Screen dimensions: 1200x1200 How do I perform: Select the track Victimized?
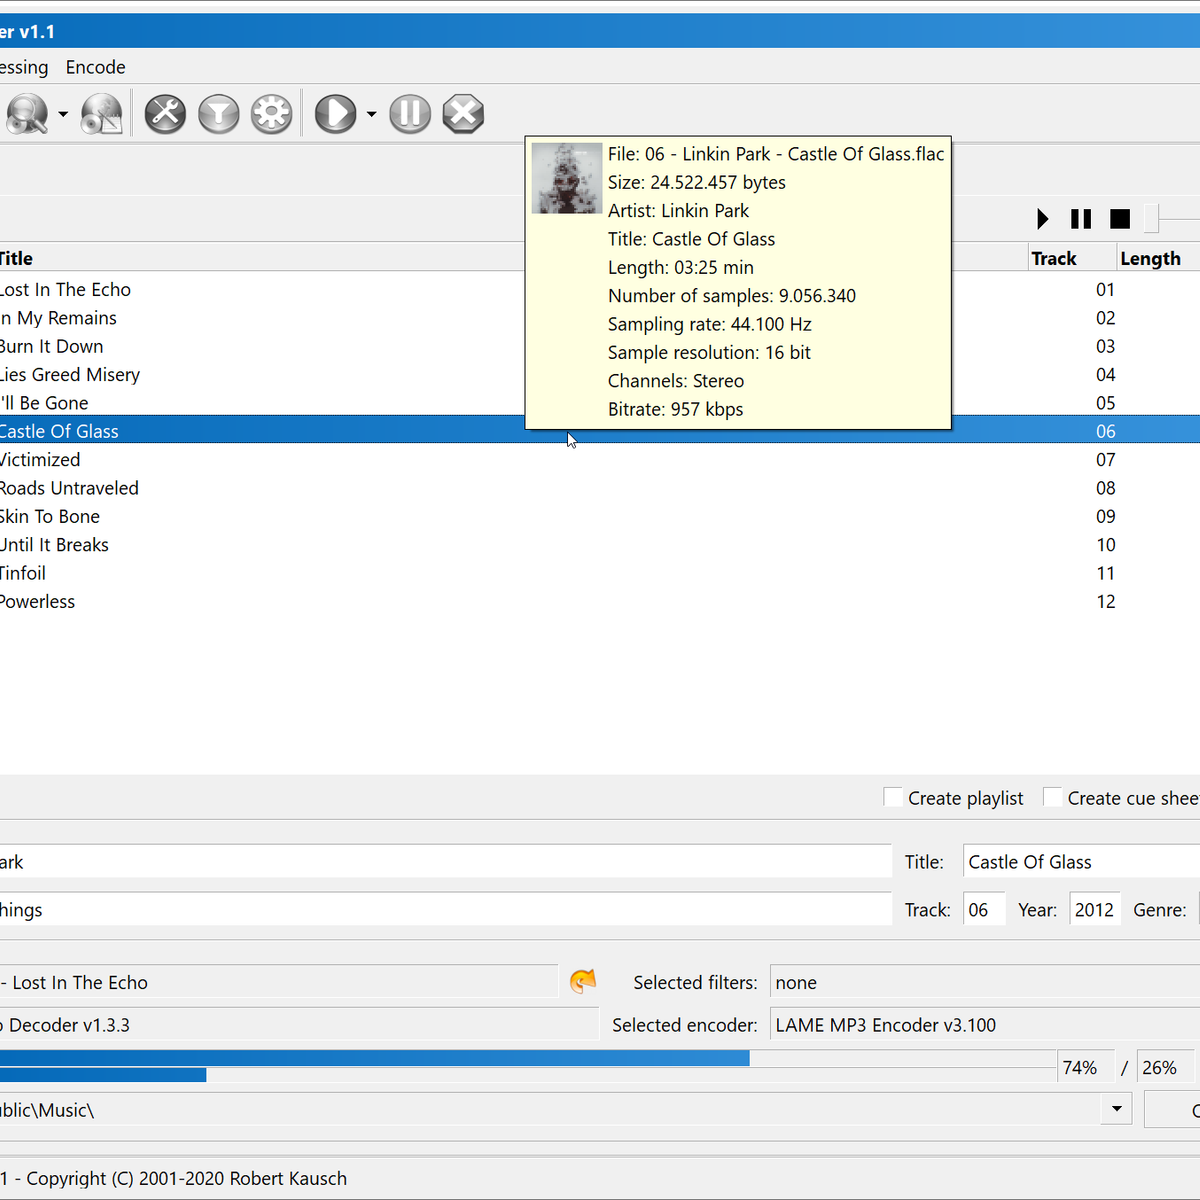click(600, 460)
